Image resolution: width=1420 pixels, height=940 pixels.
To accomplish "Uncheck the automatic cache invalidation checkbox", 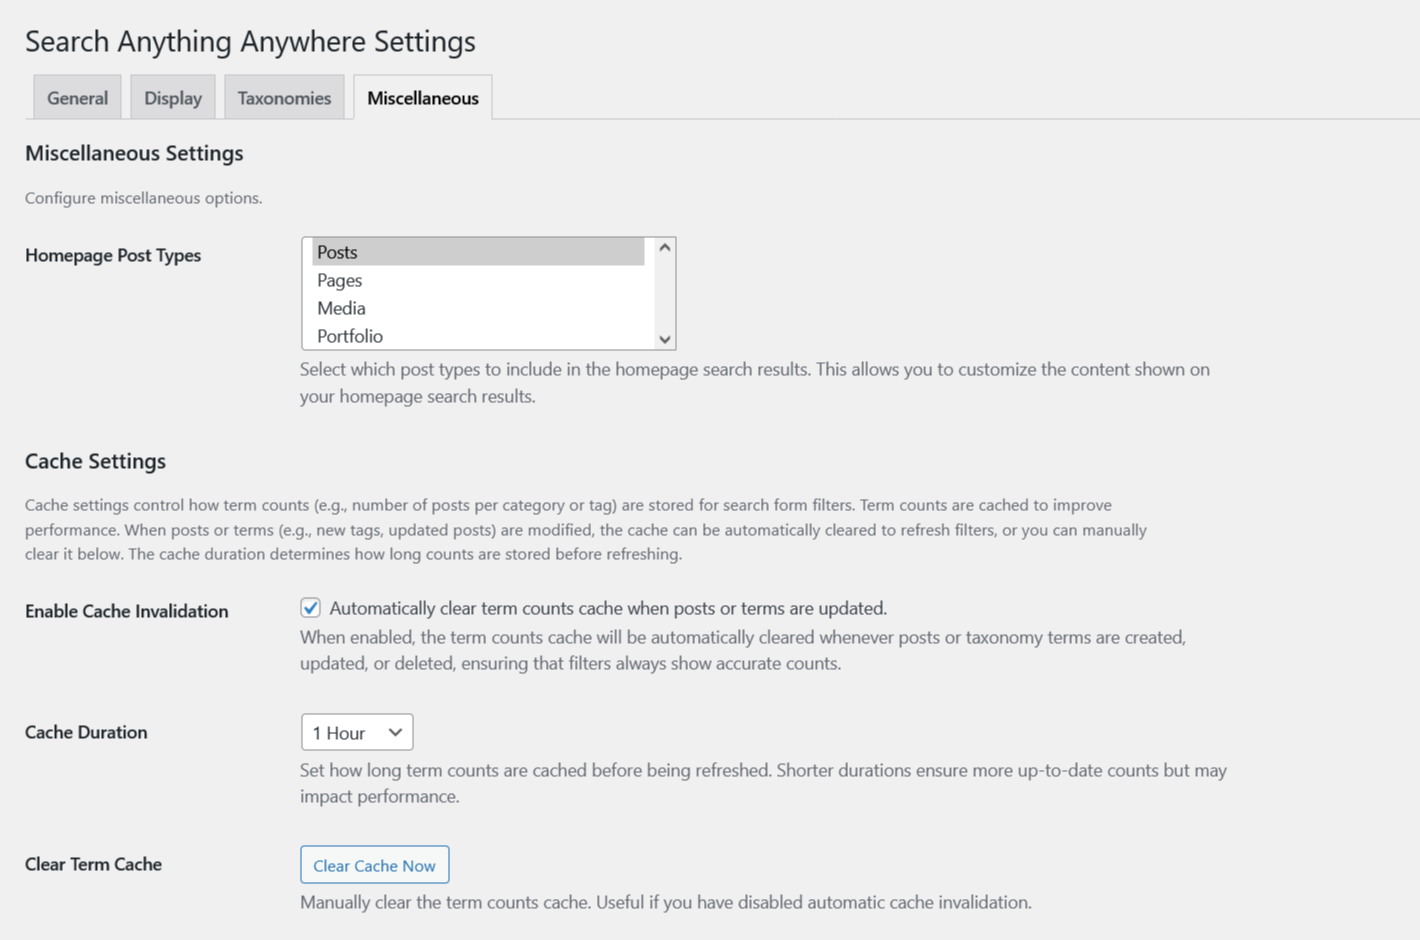I will (x=310, y=608).
